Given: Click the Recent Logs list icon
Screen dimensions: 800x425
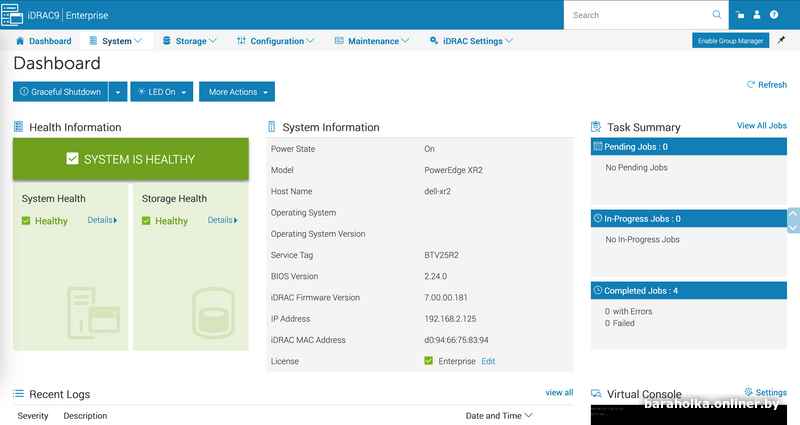Looking at the screenshot, I should click(18, 393).
